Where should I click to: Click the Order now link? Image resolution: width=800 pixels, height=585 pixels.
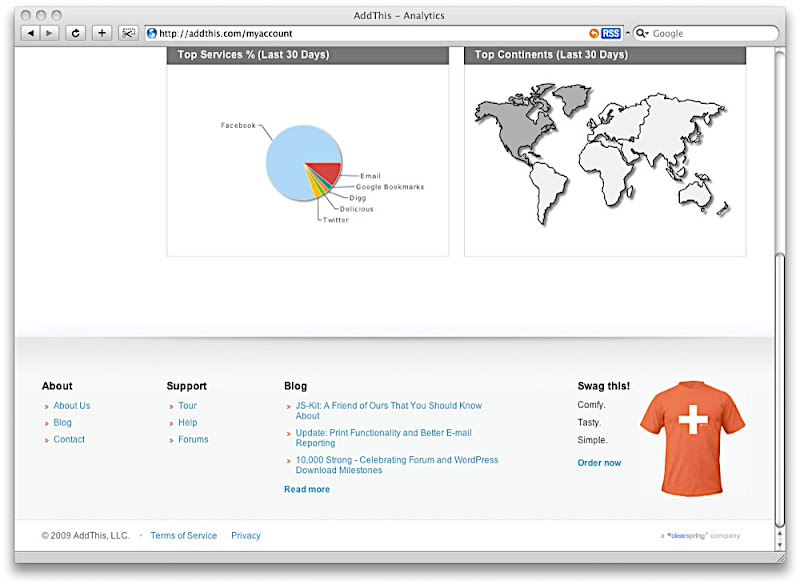pos(599,463)
